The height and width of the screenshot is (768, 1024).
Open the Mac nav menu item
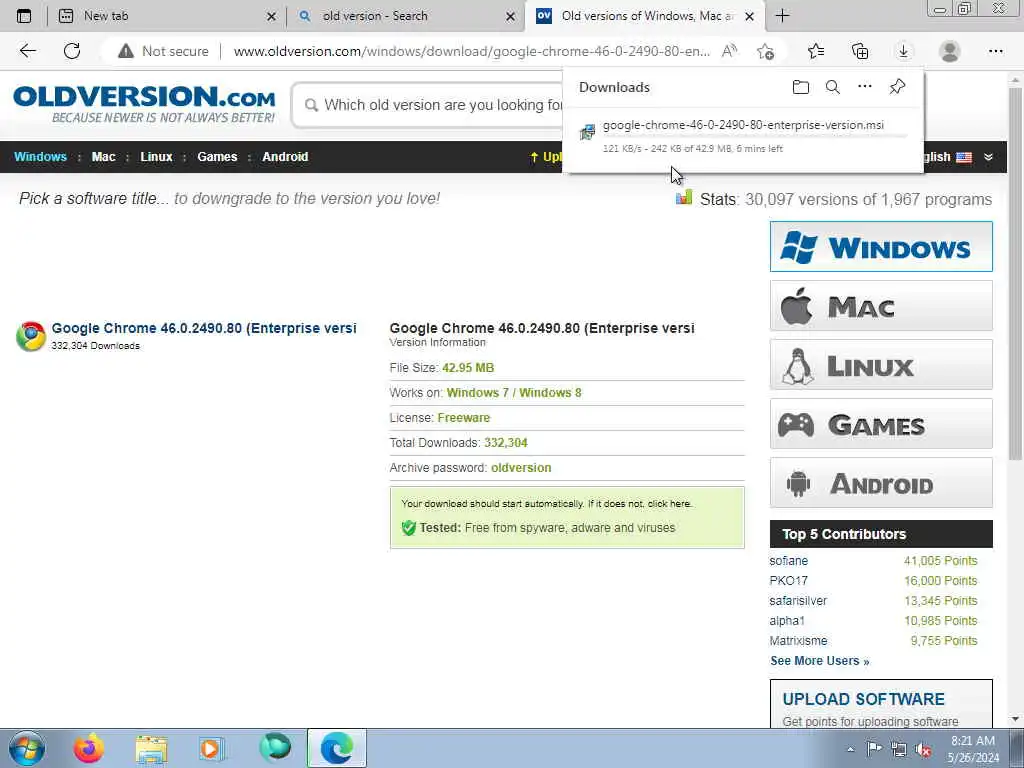(103, 157)
